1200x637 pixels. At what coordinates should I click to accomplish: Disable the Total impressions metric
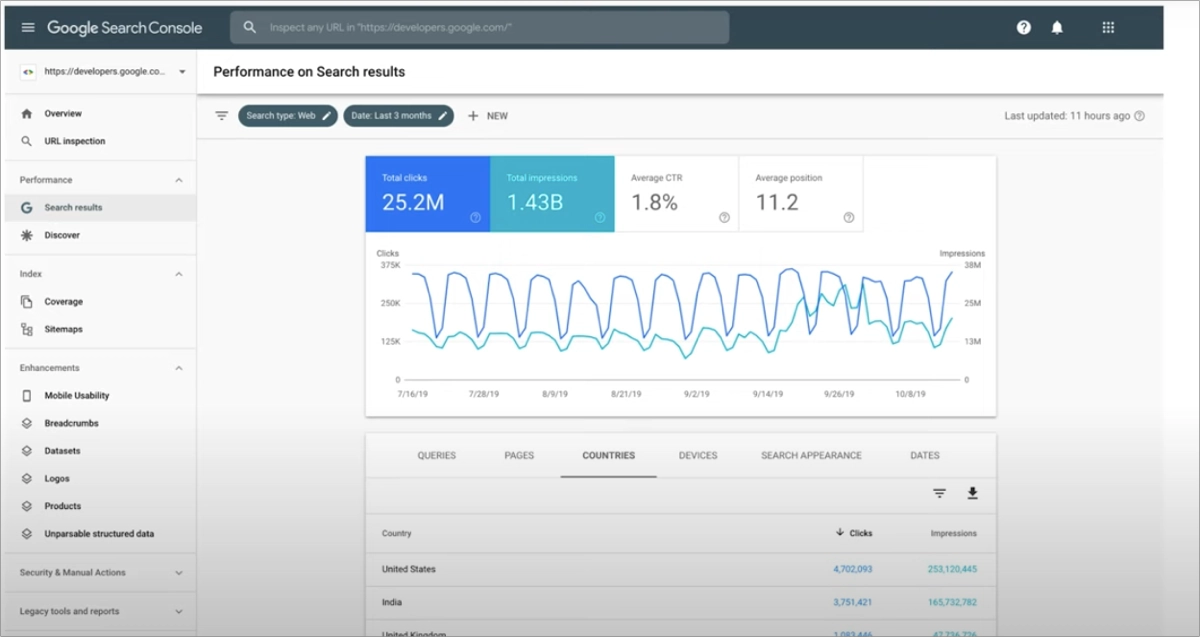551,193
